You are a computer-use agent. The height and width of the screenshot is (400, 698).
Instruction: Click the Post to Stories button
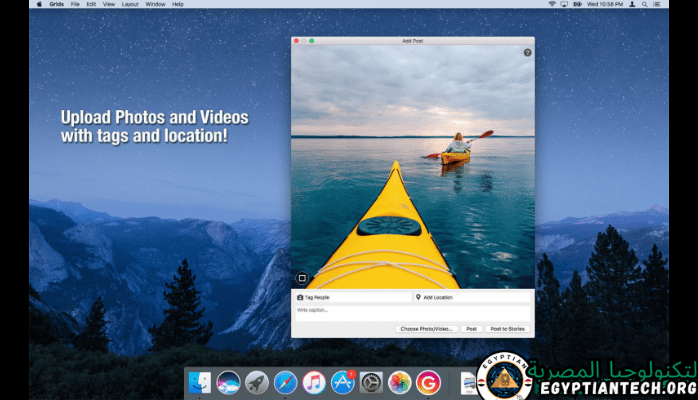[508, 328]
